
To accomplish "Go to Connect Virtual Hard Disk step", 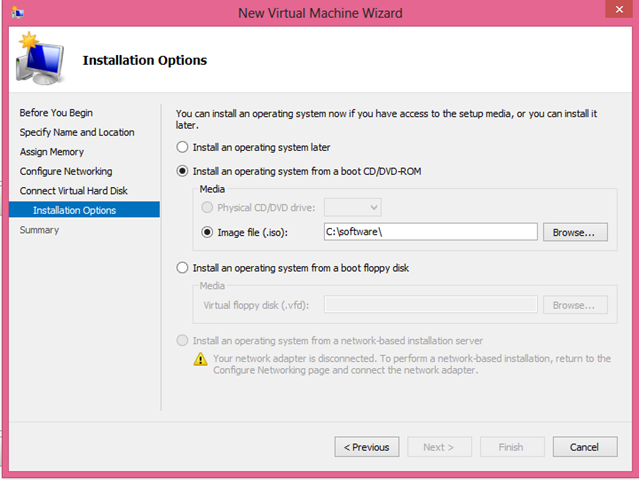I will tap(74, 190).
